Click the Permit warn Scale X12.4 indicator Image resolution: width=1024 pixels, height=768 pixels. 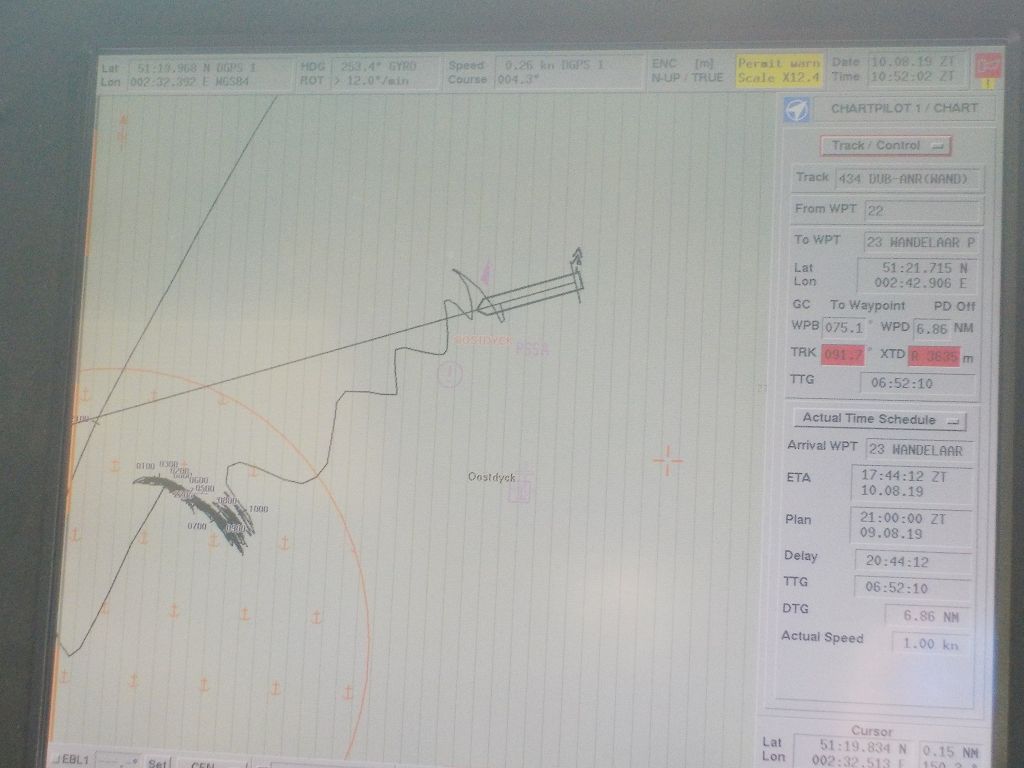coord(778,71)
